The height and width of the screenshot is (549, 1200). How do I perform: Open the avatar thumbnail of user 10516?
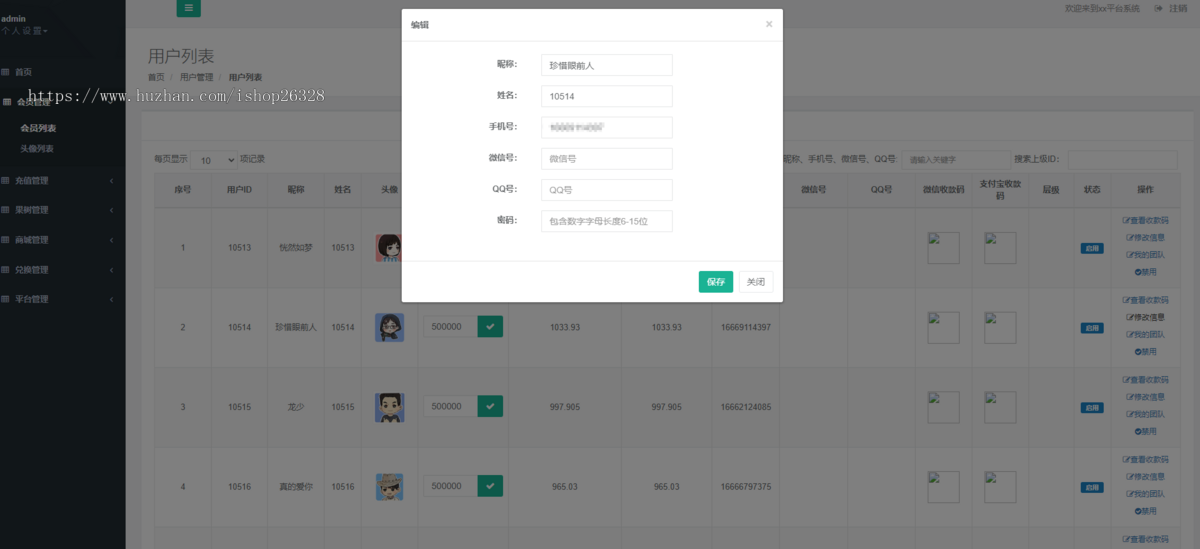[x=389, y=487]
